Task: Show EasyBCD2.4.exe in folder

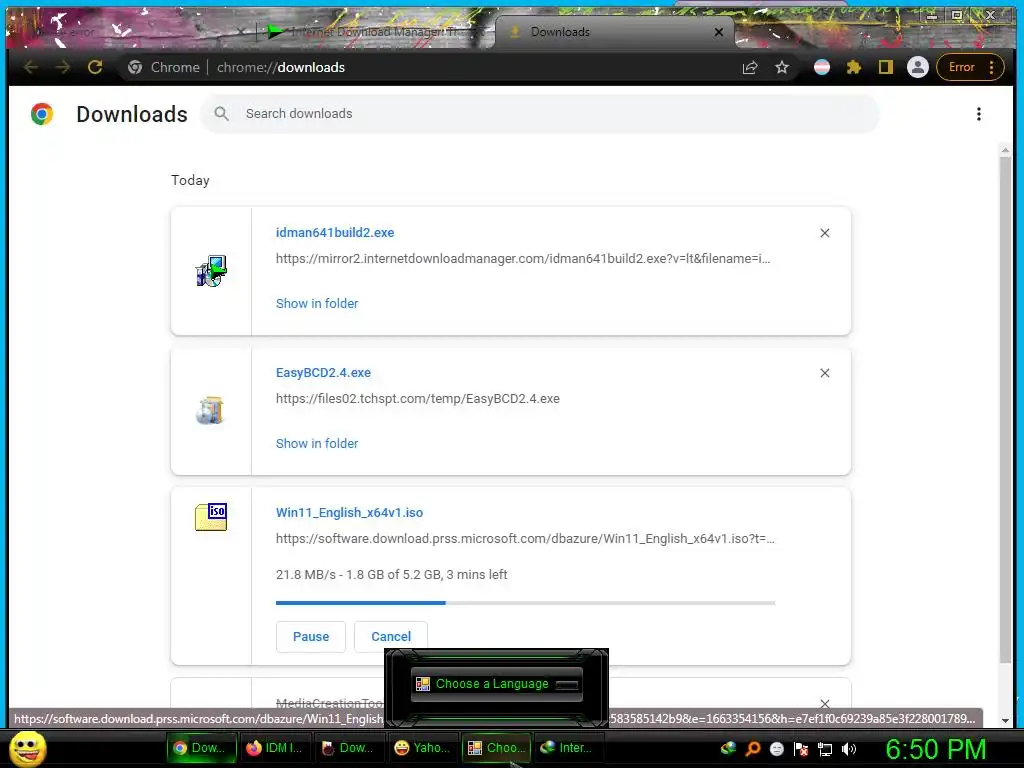Action: [317, 443]
